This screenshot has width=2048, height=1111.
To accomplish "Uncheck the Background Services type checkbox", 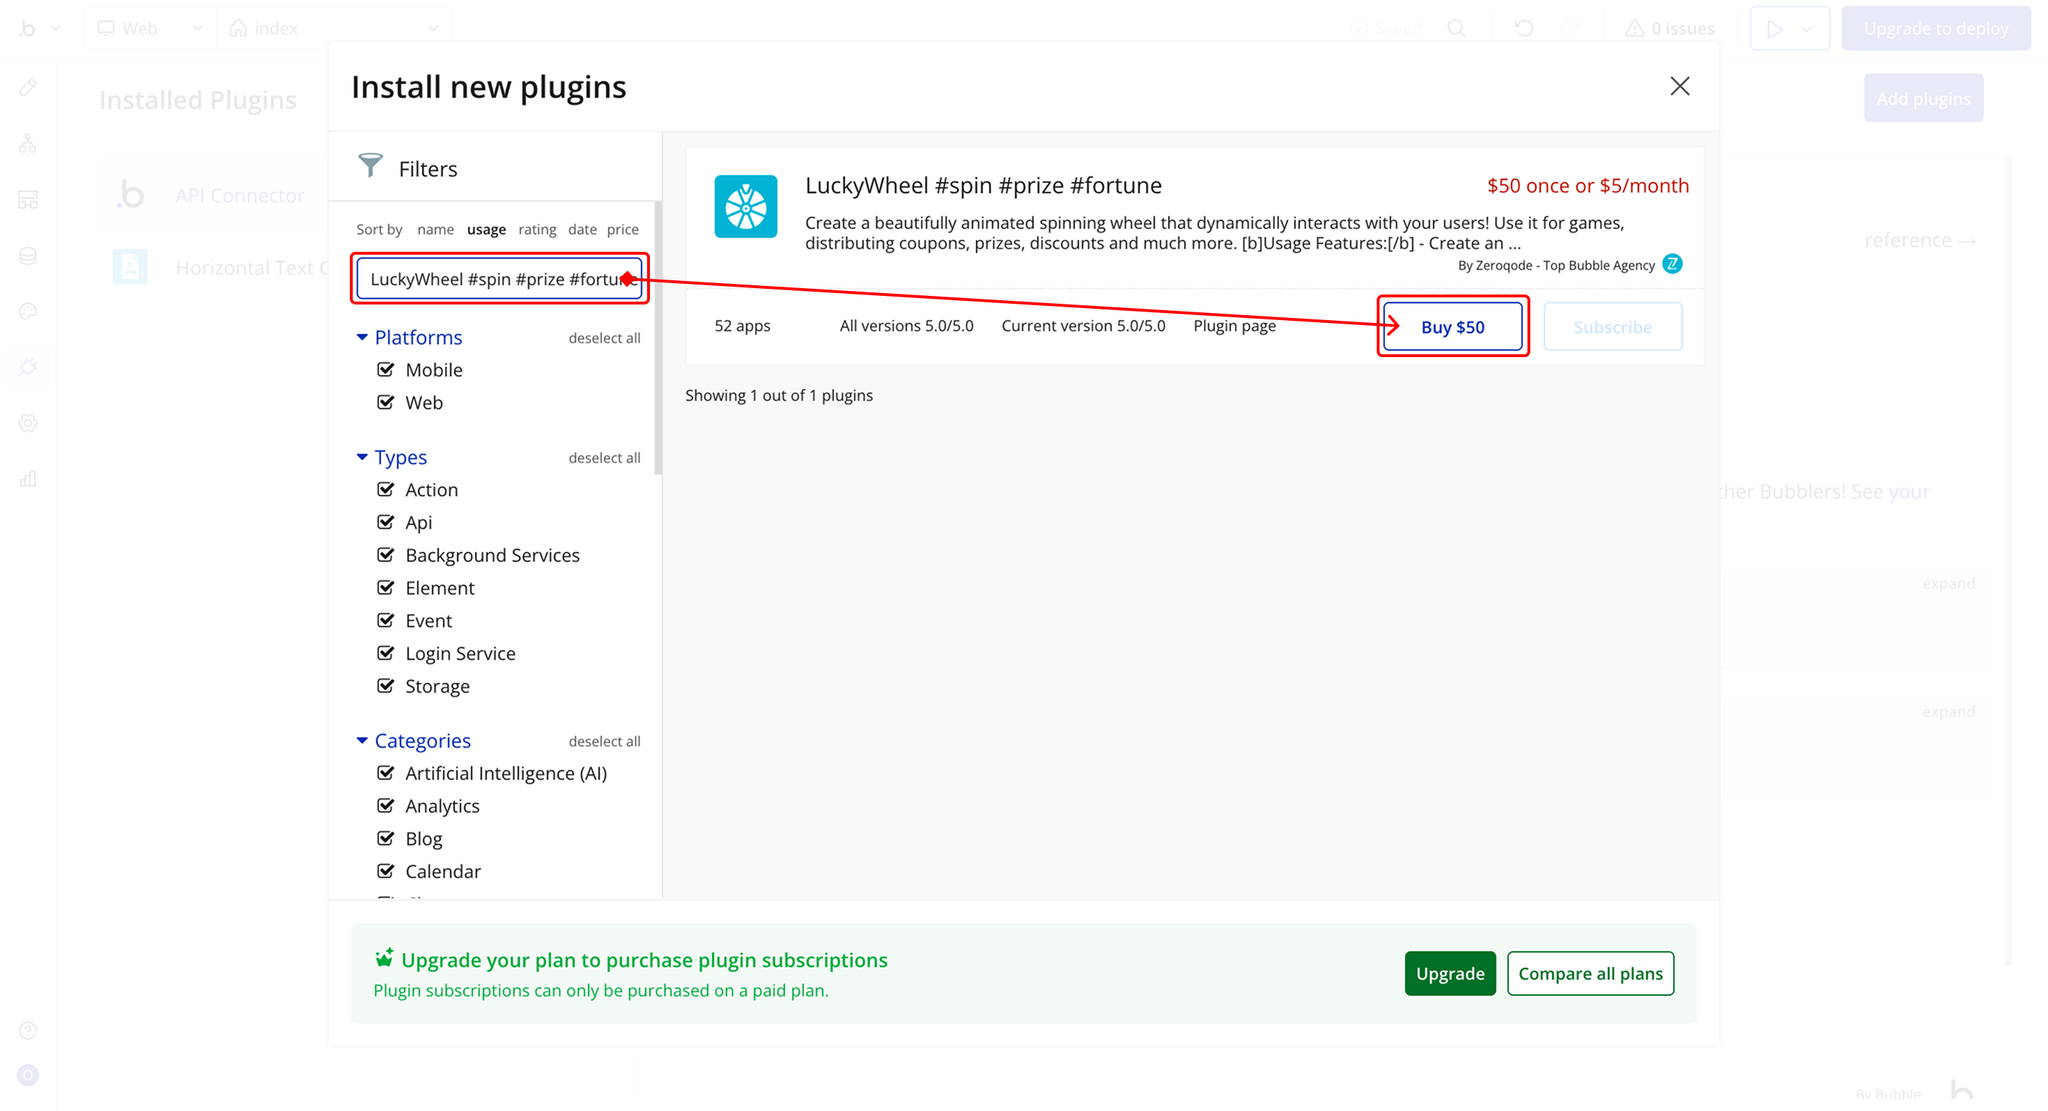I will tap(385, 554).
